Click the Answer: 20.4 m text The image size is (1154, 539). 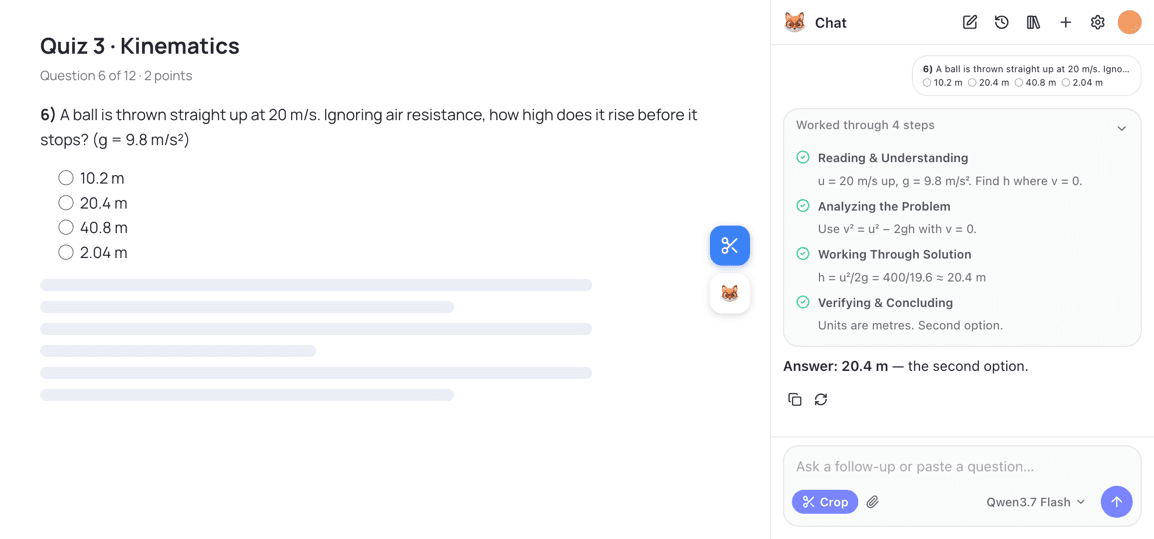point(835,366)
